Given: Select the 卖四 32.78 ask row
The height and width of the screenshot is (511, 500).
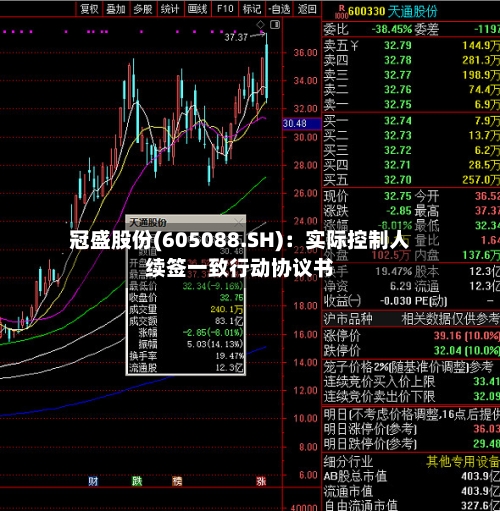Looking at the screenshot, I should coord(411,60).
